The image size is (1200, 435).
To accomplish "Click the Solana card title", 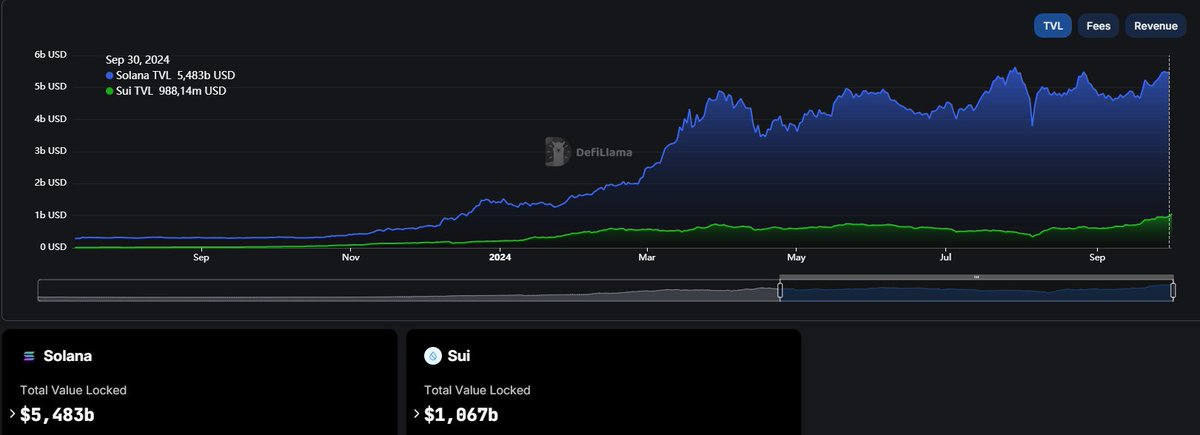I will 68,356.
